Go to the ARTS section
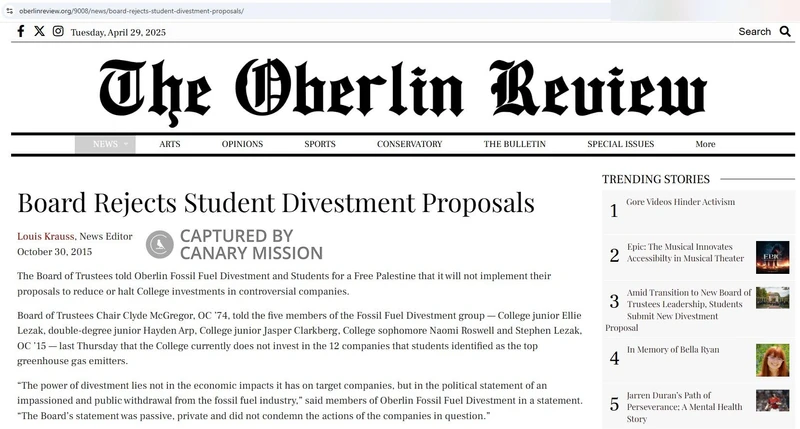Image resolution: width=800 pixels, height=429 pixels. tap(170, 144)
